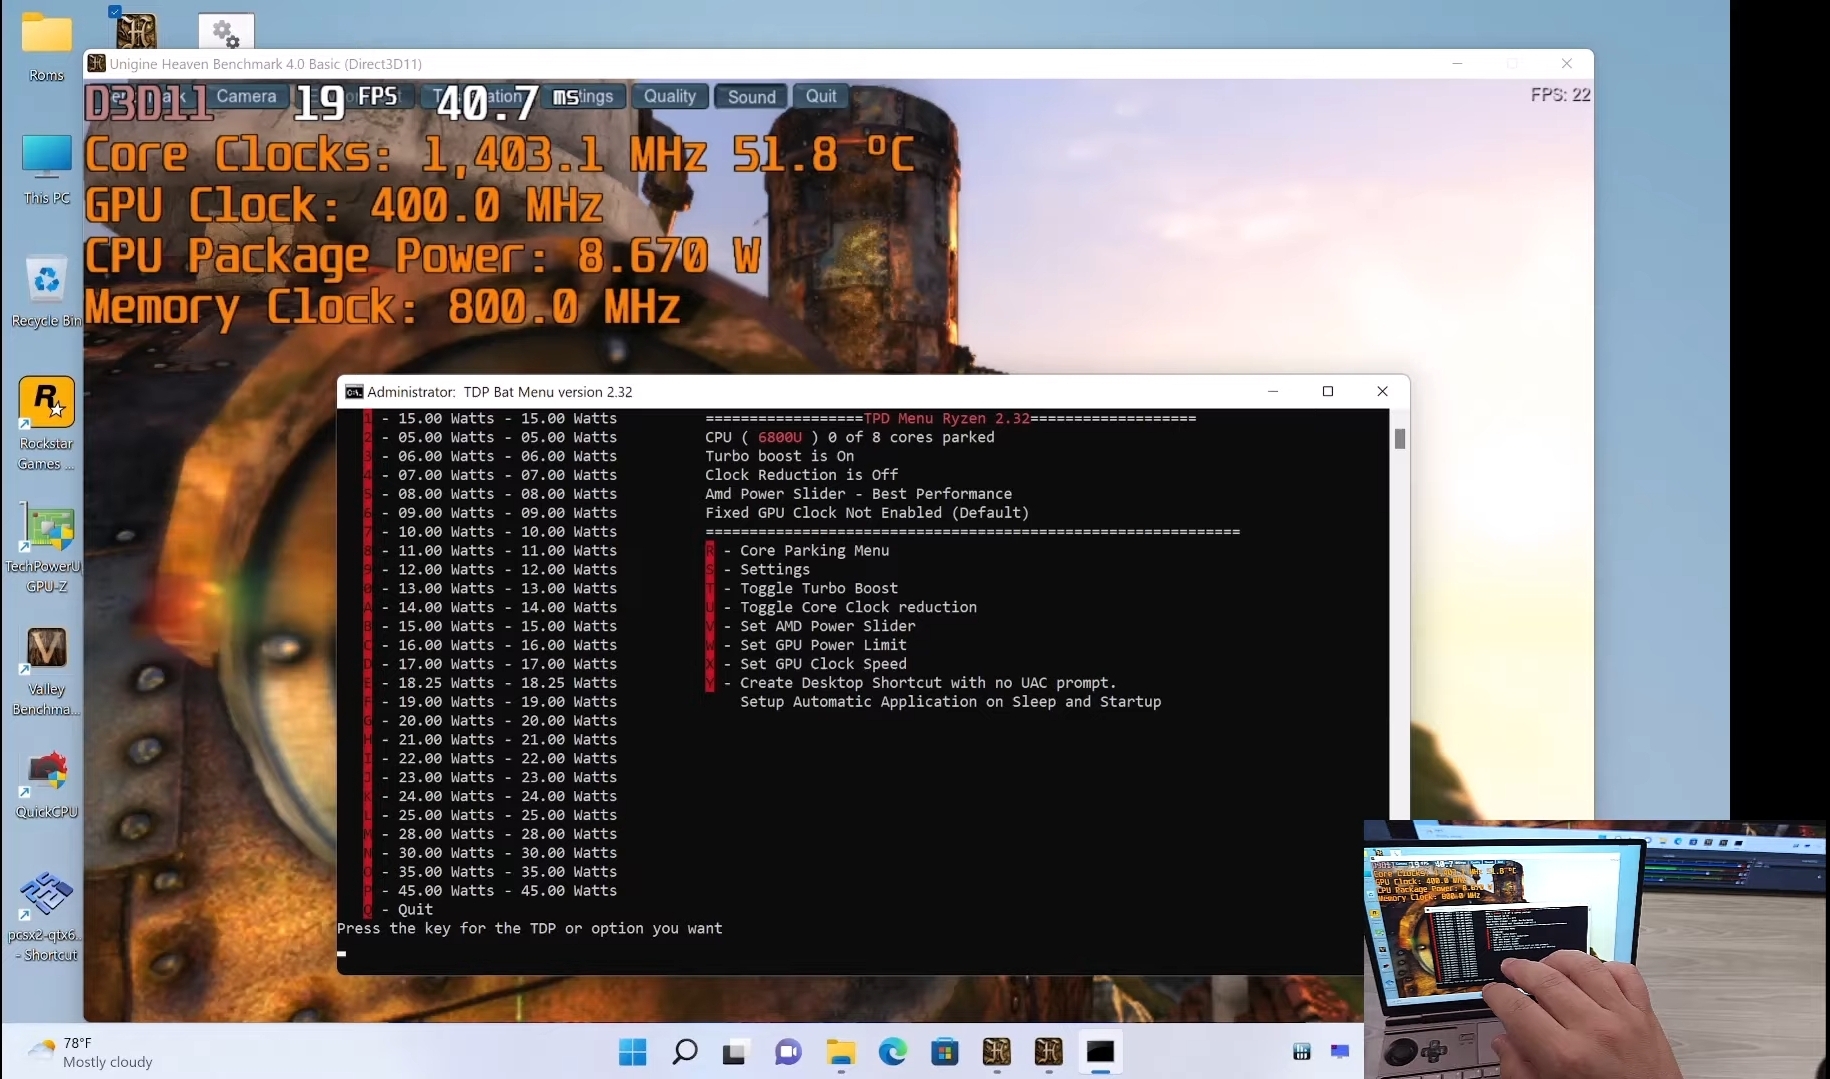
Task: Click the 'FPS: 22' counter in Heaven window
Action: click(1560, 95)
